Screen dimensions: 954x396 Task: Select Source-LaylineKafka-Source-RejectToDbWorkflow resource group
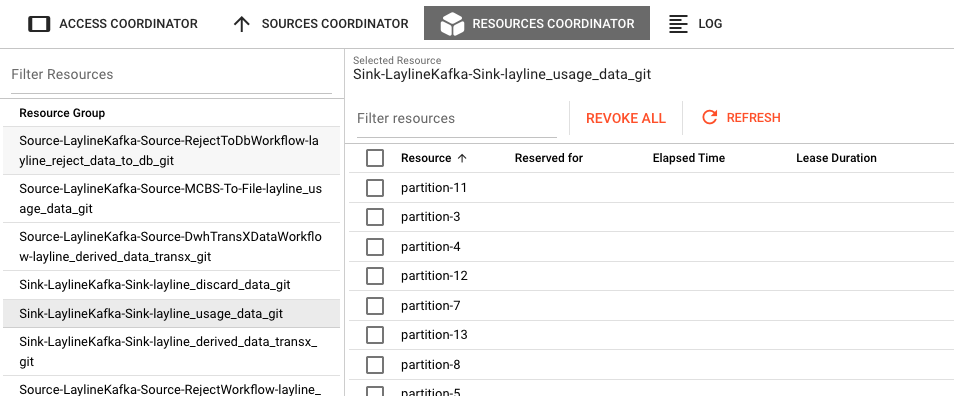coord(171,151)
